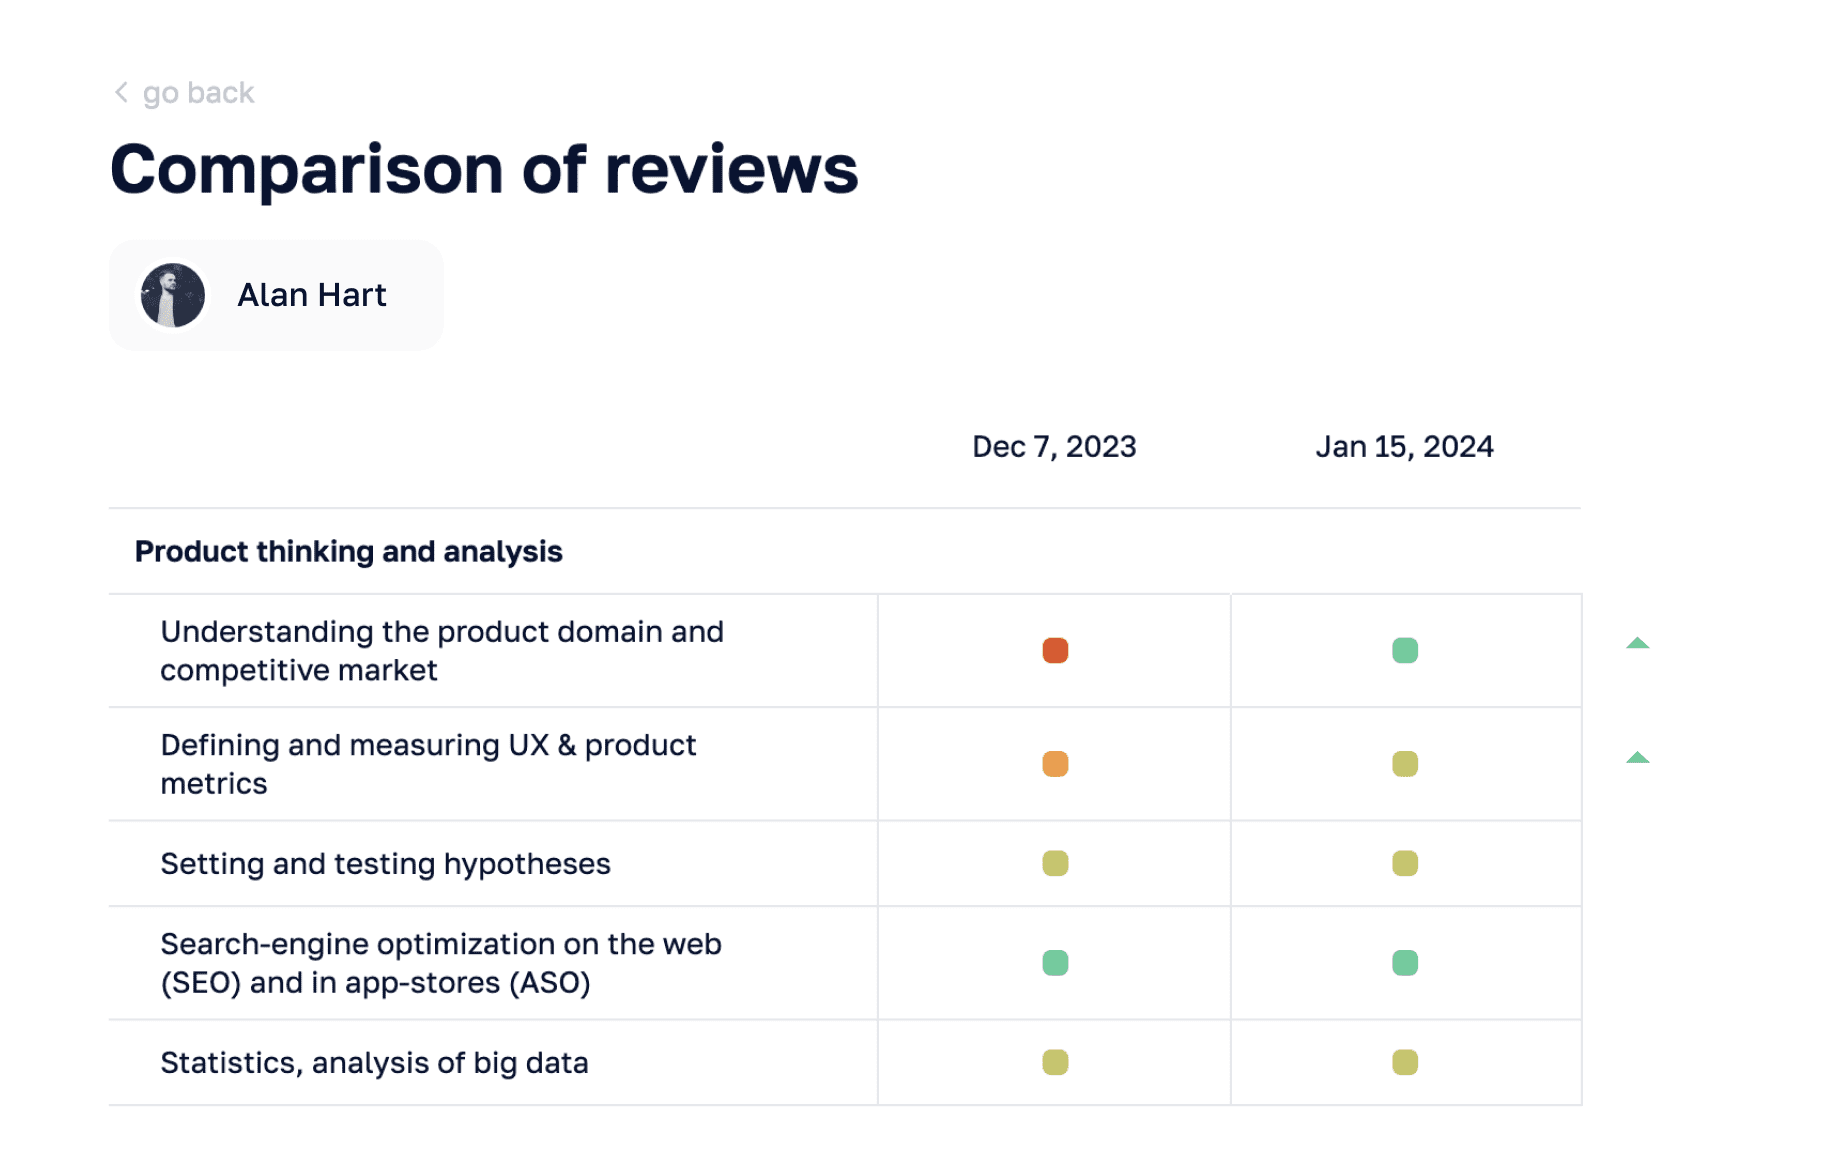1842x1158 pixels.
Task: Click the orange rating dot for UX metrics
Action: [1054, 763]
